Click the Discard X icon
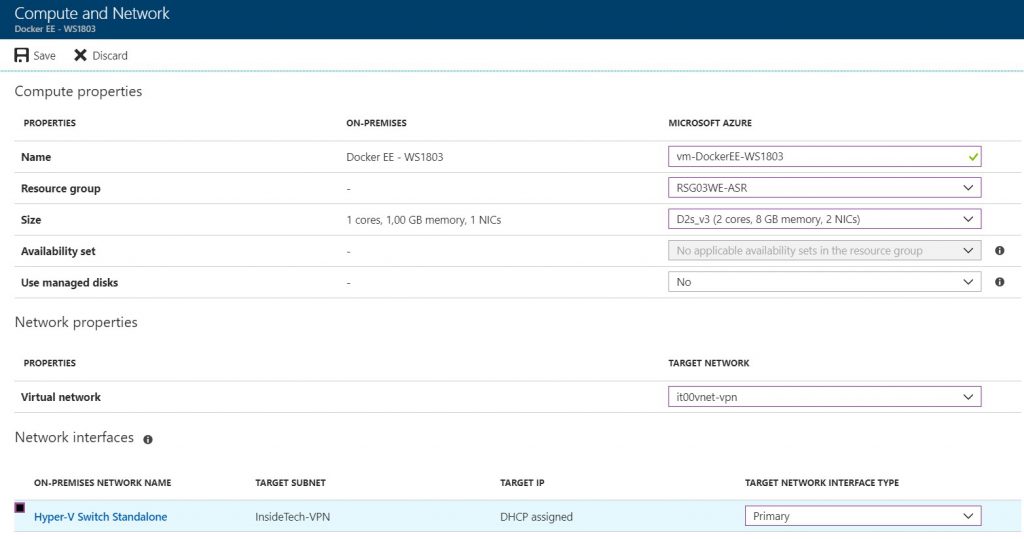 (80, 56)
